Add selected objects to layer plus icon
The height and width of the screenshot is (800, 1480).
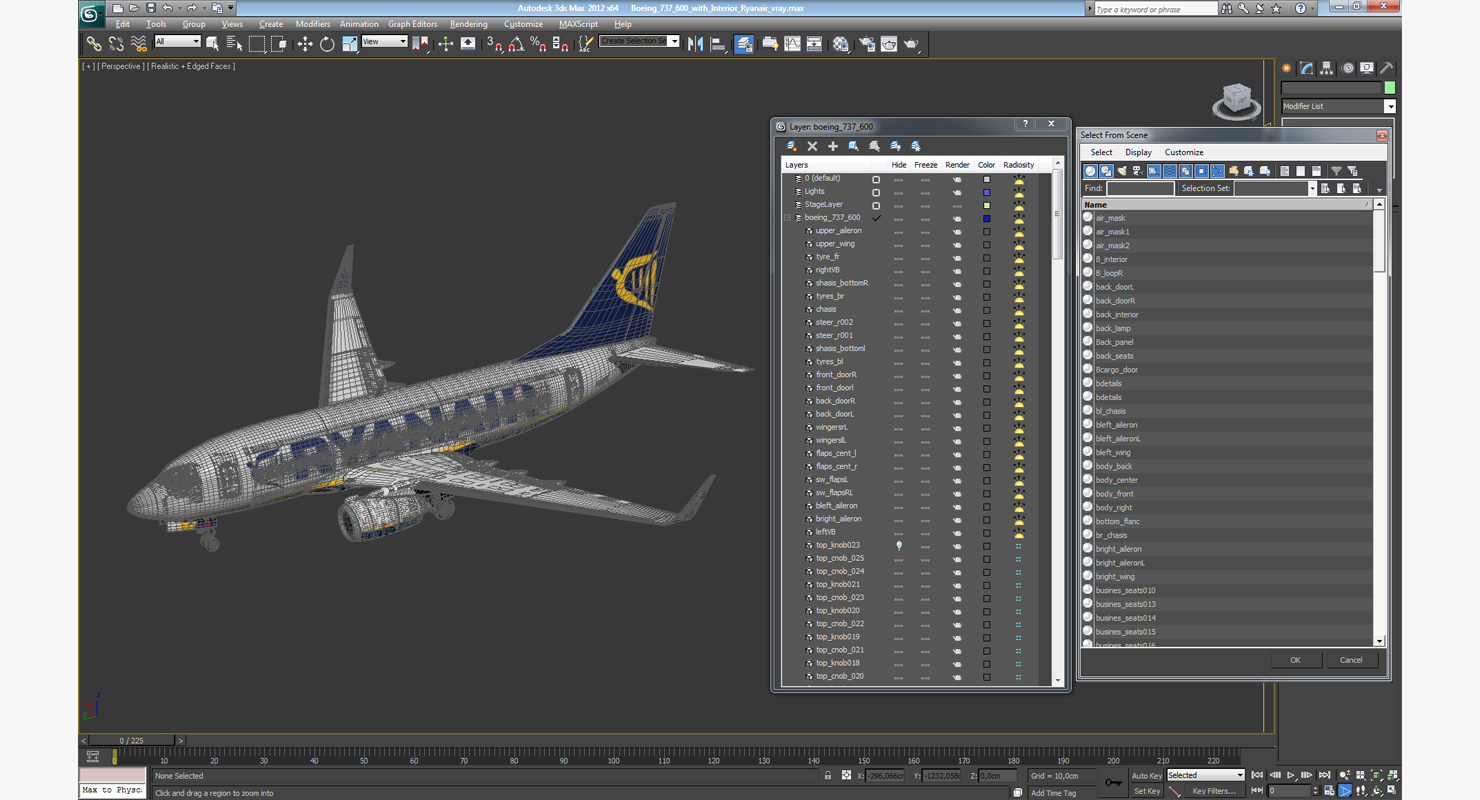click(x=832, y=146)
